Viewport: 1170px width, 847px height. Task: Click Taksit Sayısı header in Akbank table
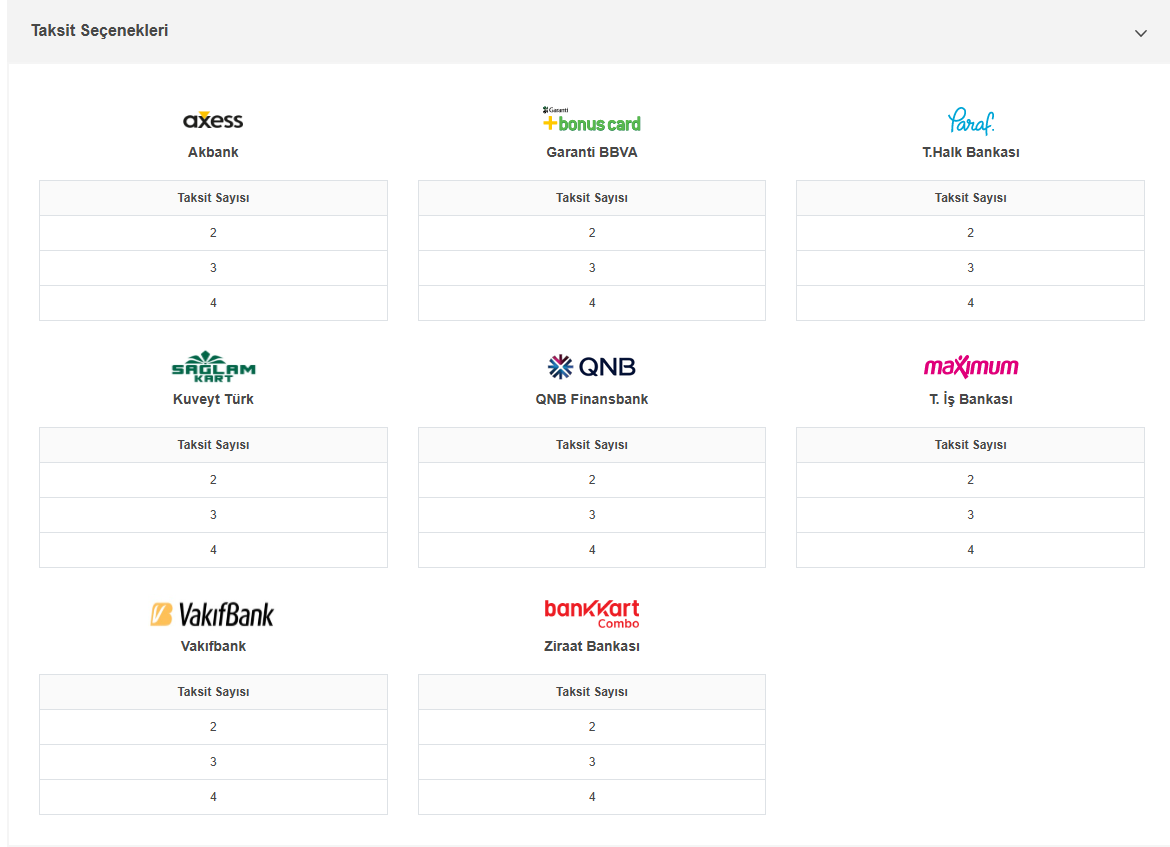coord(213,198)
